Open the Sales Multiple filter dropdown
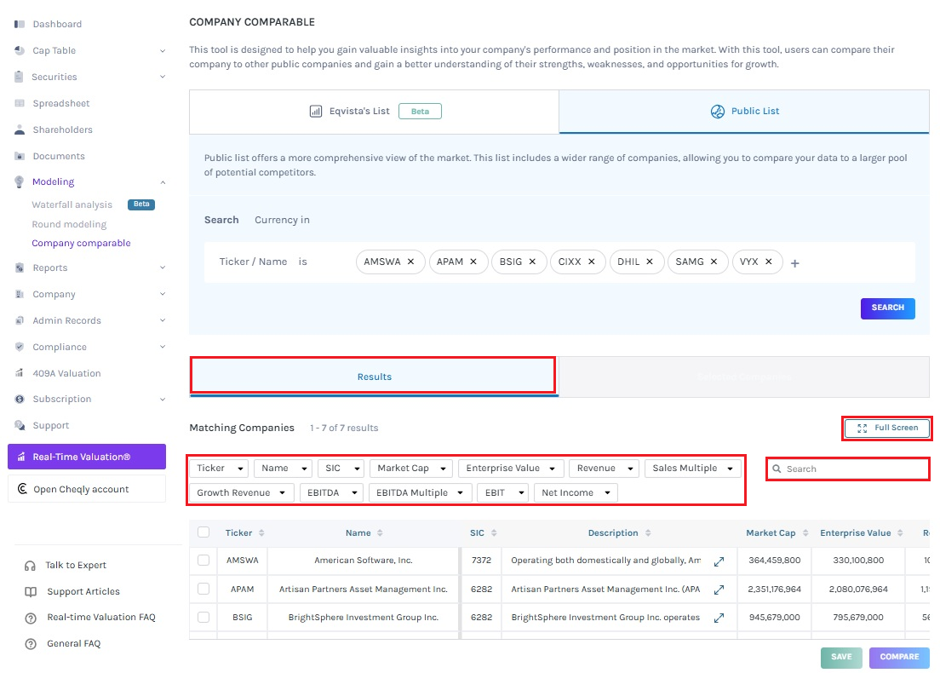This screenshot has height=673, width=940. [692, 468]
